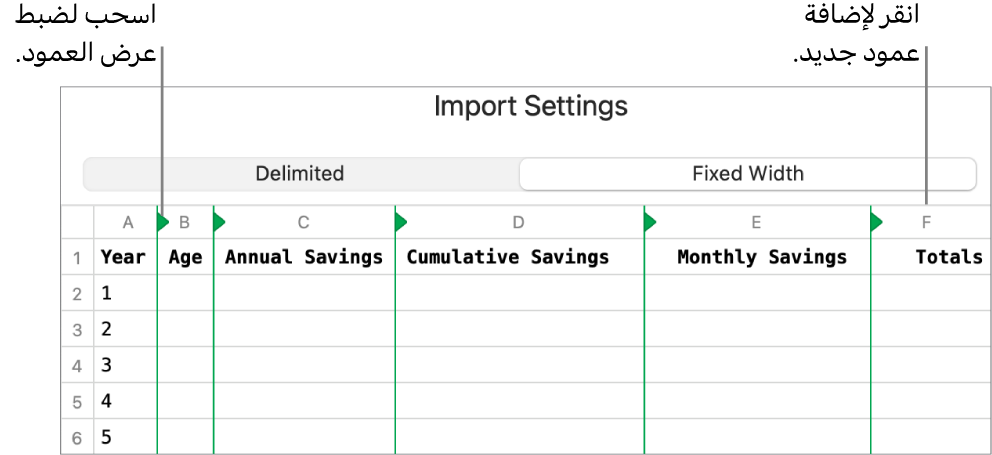Image resolution: width=992 pixels, height=455 pixels.
Task: Switch to the Fixed Width tab
Action: 747,173
